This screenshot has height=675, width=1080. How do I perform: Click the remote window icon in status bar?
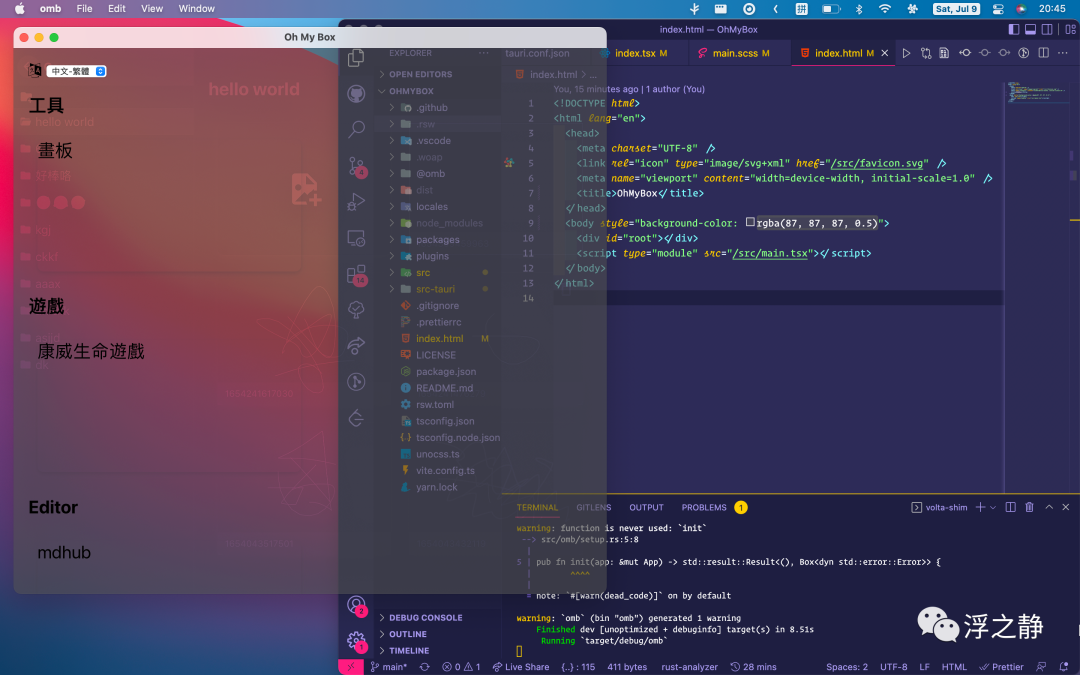point(351,667)
